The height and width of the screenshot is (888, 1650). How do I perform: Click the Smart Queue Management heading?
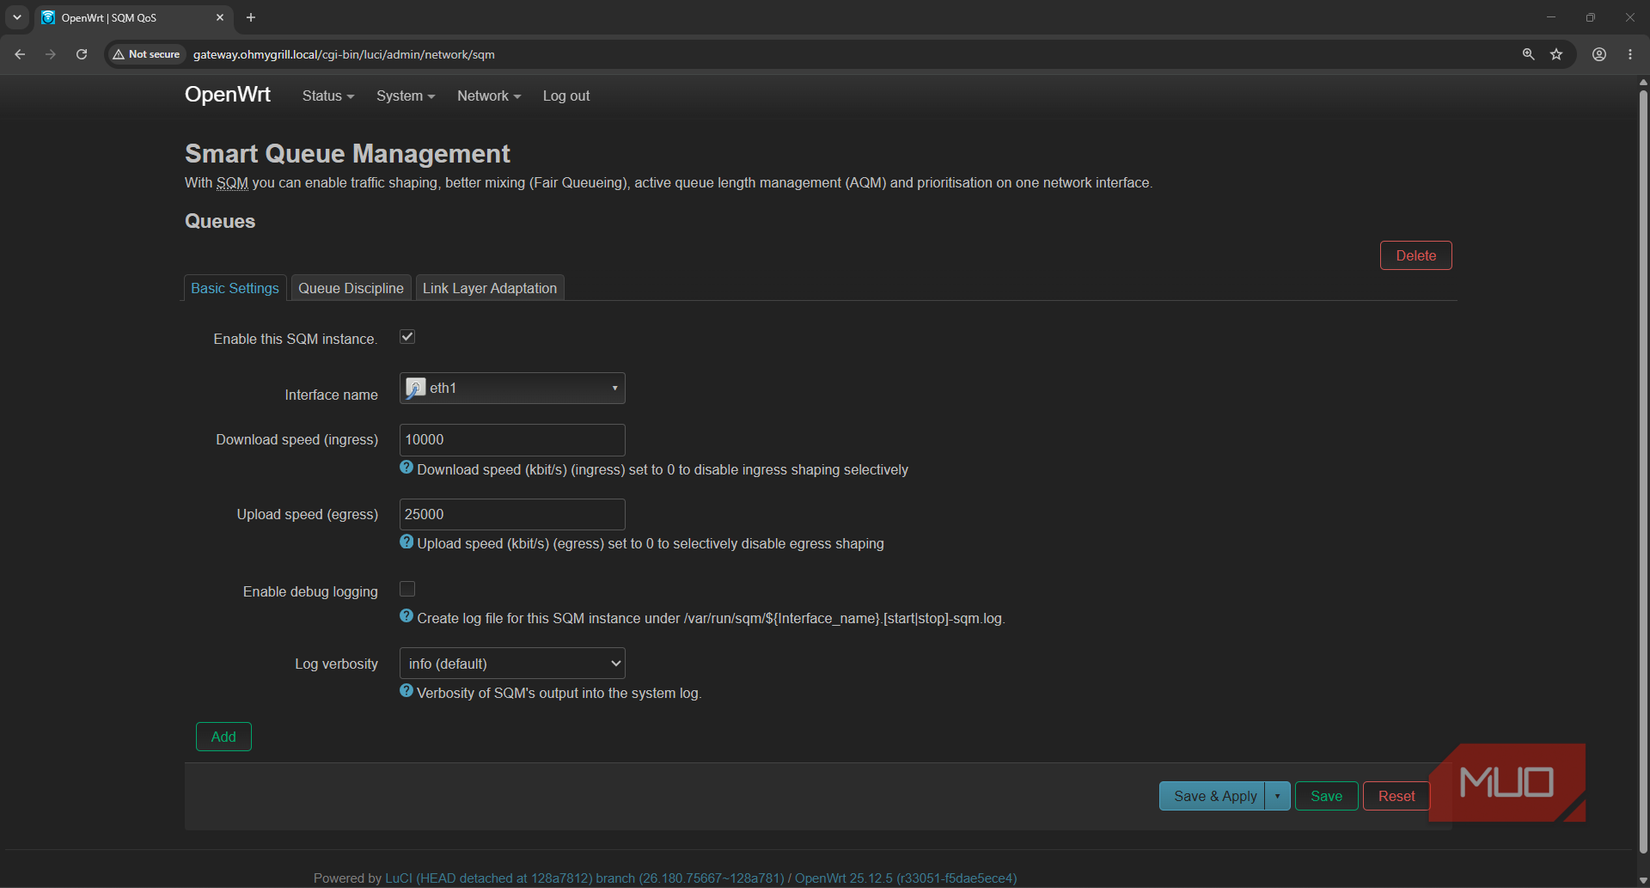tap(347, 153)
